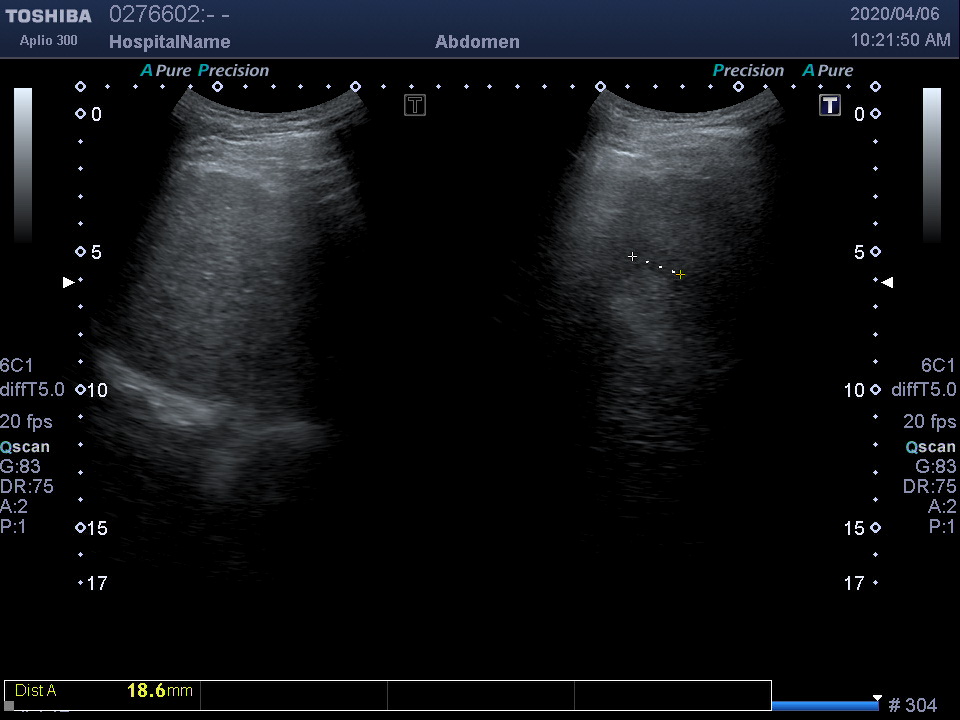
Task: Click the left Pure Precision label
Action: pyautogui.click(x=205, y=71)
